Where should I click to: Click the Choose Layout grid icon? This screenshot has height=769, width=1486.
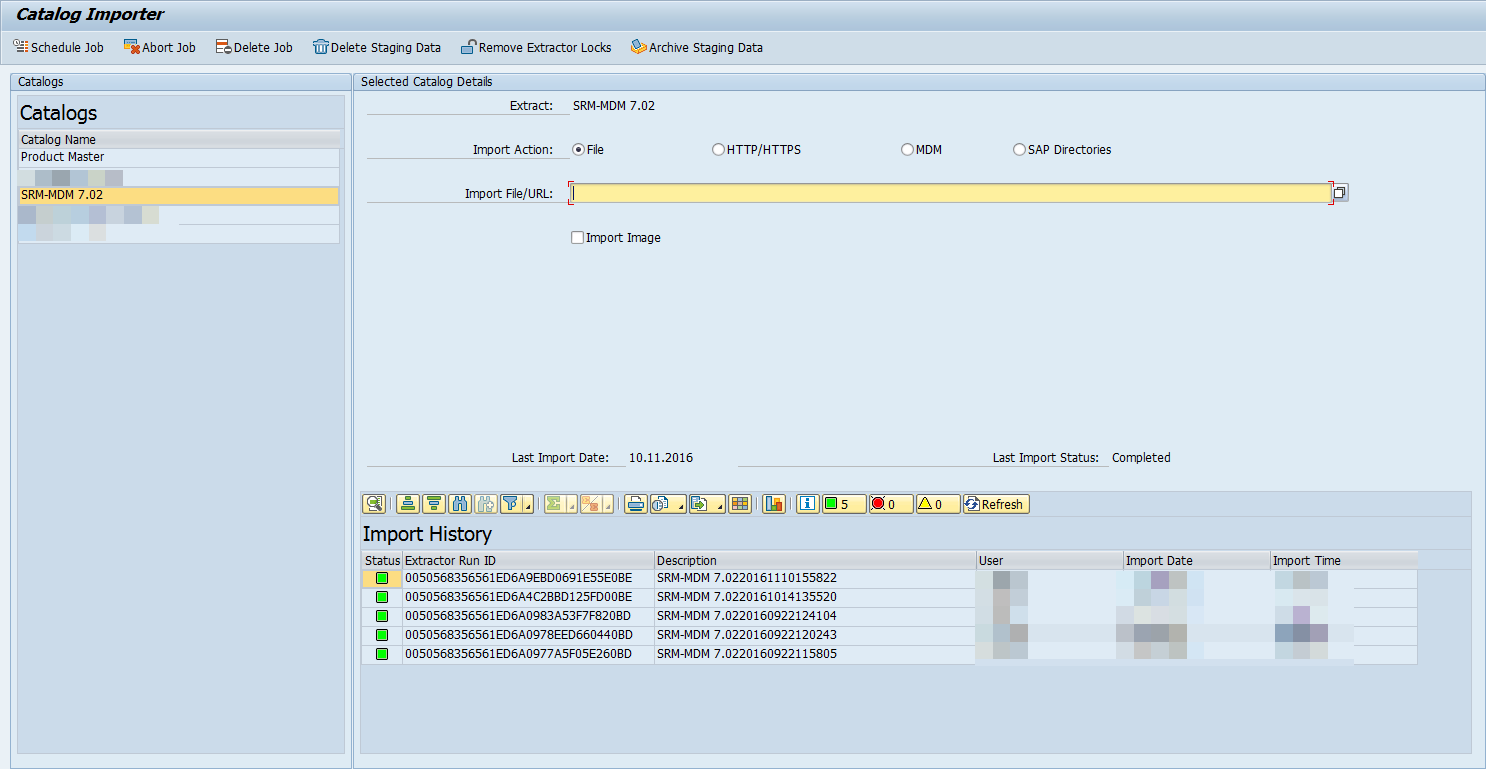coord(740,504)
